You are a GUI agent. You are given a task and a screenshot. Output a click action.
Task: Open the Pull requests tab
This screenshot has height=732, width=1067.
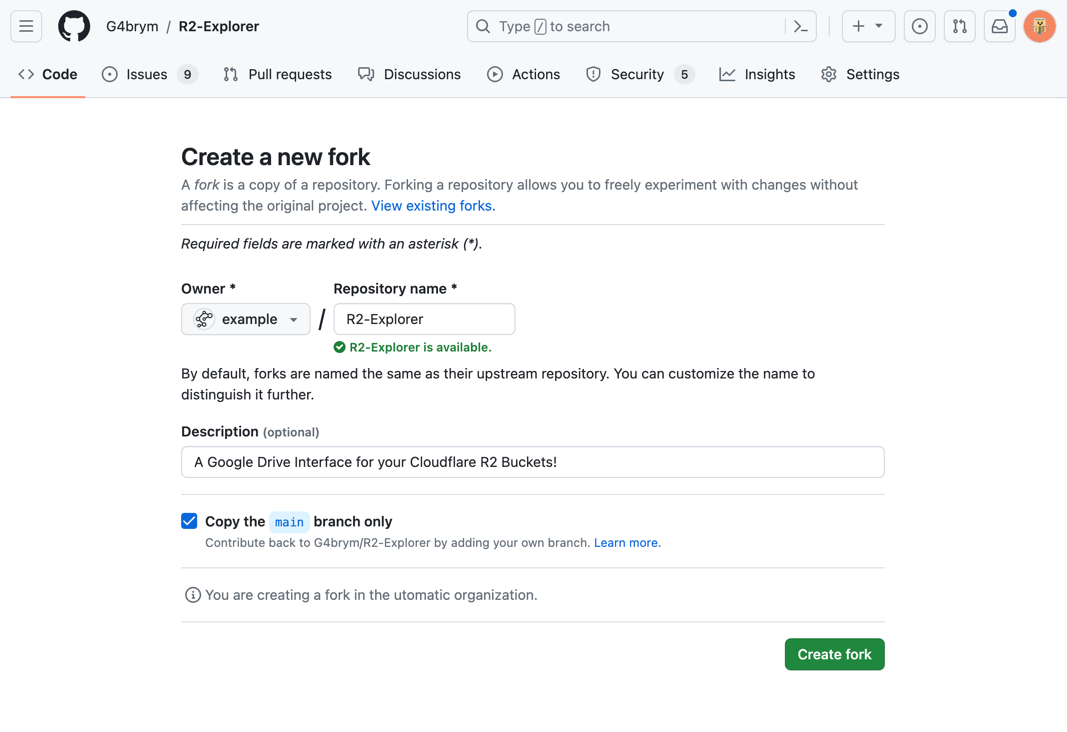coord(277,74)
